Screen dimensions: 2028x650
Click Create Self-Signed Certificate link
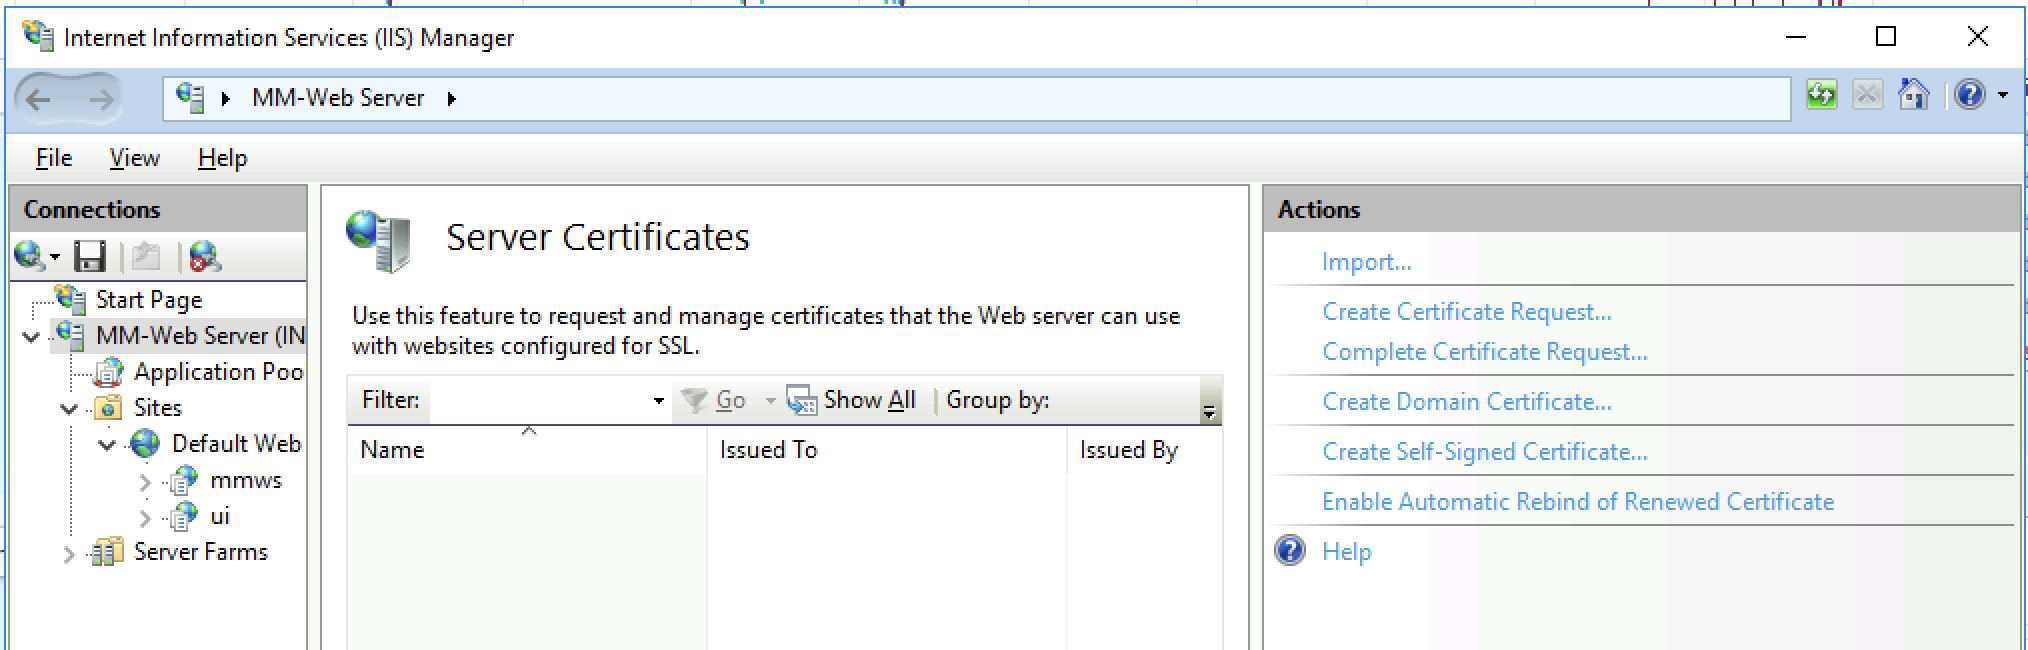[x=1484, y=452]
